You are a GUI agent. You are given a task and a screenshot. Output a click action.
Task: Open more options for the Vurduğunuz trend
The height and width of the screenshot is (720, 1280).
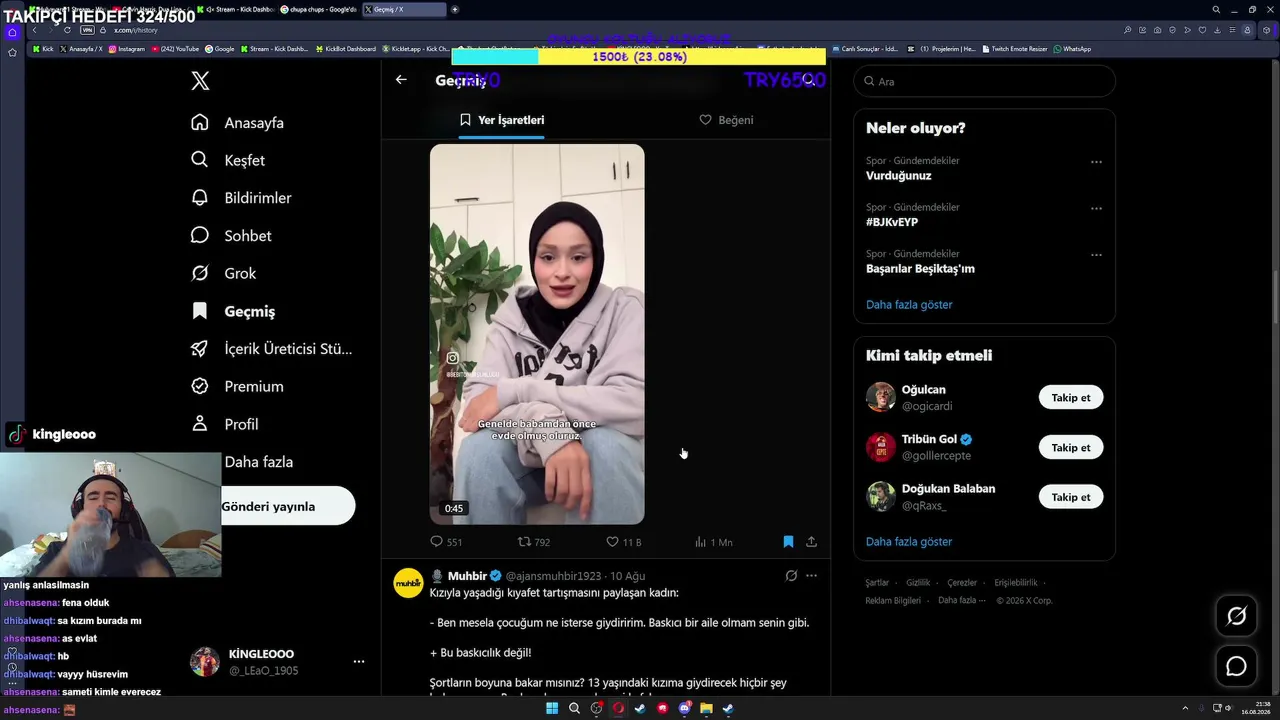(x=1096, y=162)
